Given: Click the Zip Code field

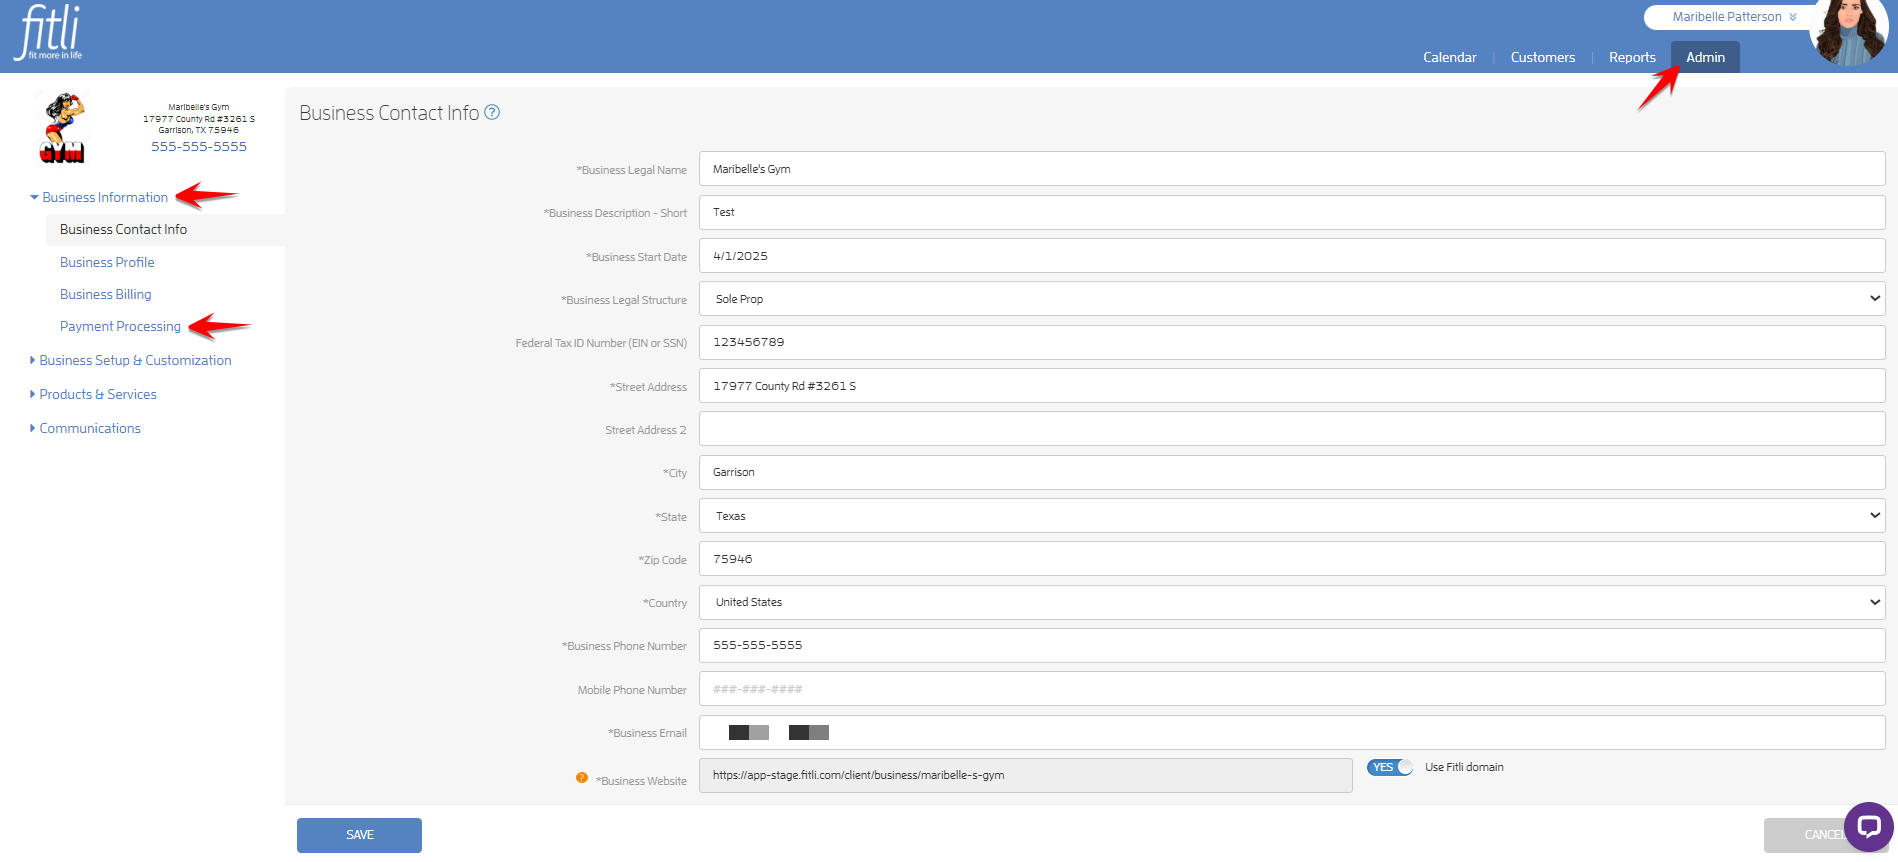Looking at the screenshot, I should (x=1292, y=559).
